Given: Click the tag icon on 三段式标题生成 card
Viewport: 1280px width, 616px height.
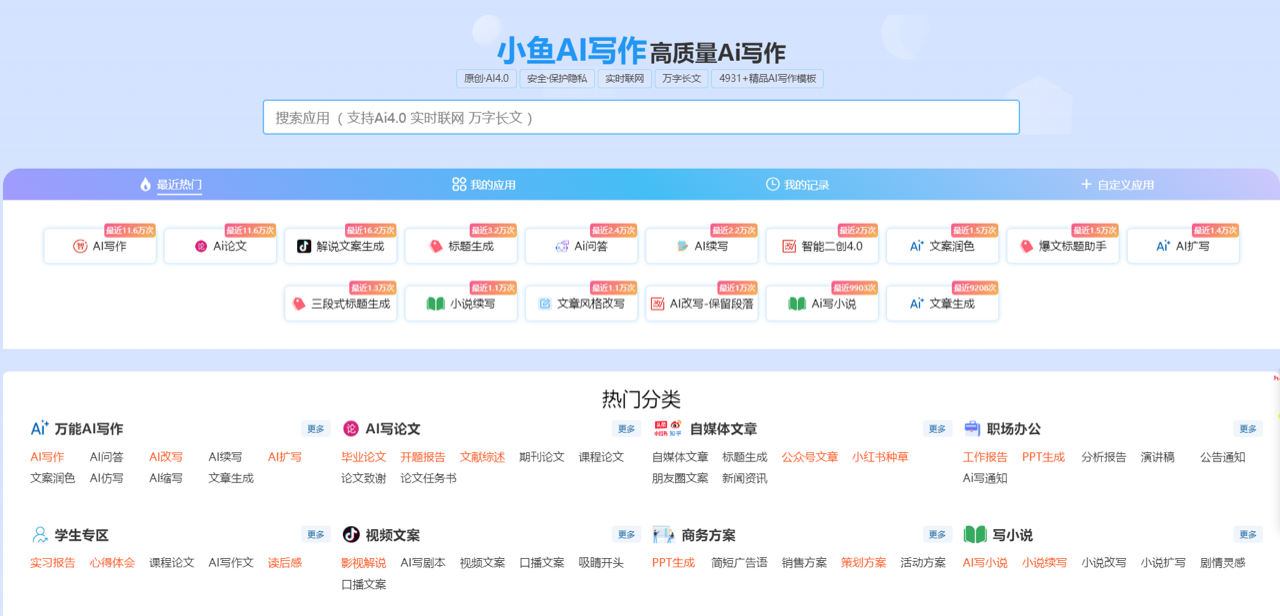Looking at the screenshot, I should coord(298,304).
